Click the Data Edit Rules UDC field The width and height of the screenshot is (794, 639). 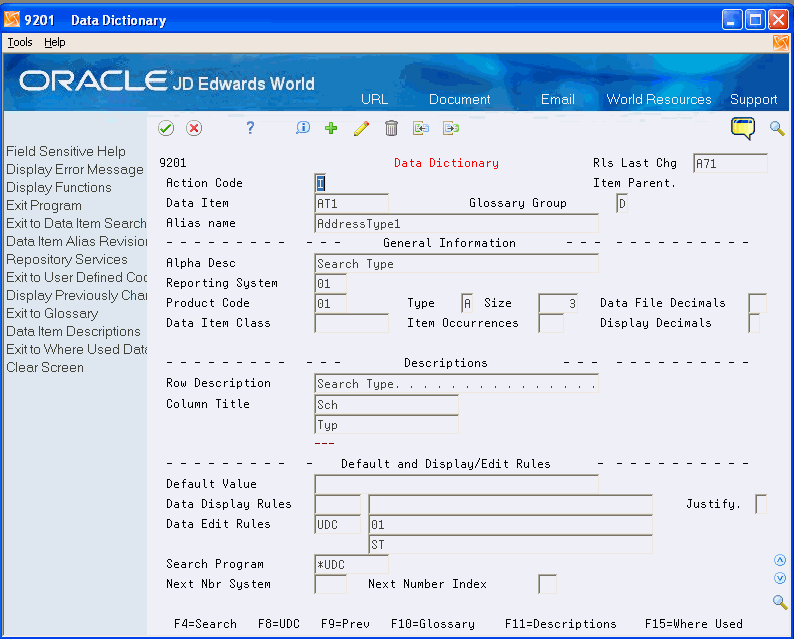pos(338,525)
